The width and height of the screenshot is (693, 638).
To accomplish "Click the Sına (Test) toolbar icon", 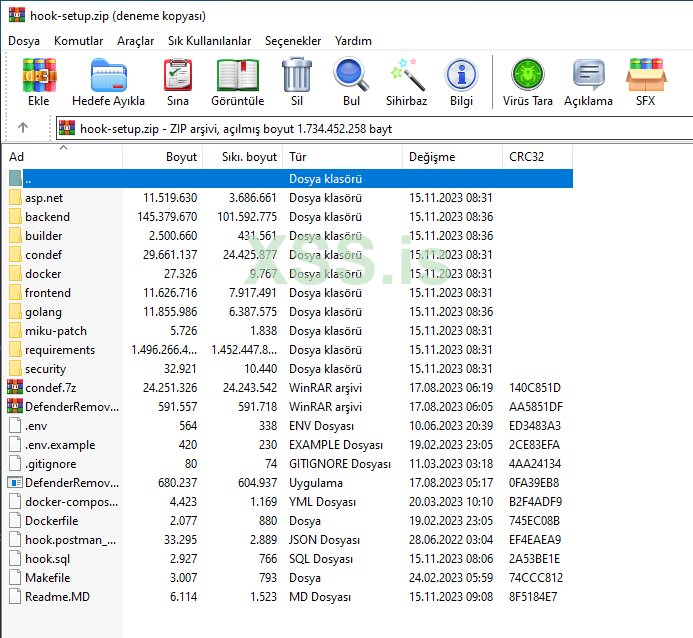I will tap(178, 75).
